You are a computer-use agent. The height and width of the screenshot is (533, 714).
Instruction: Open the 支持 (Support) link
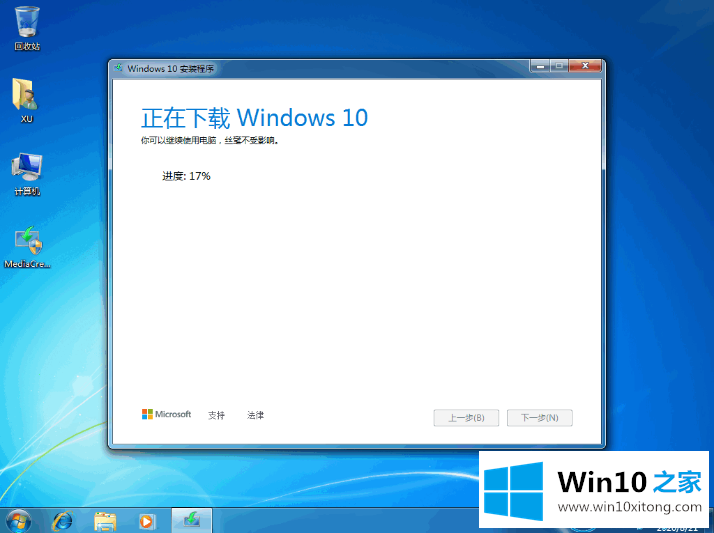pos(216,415)
